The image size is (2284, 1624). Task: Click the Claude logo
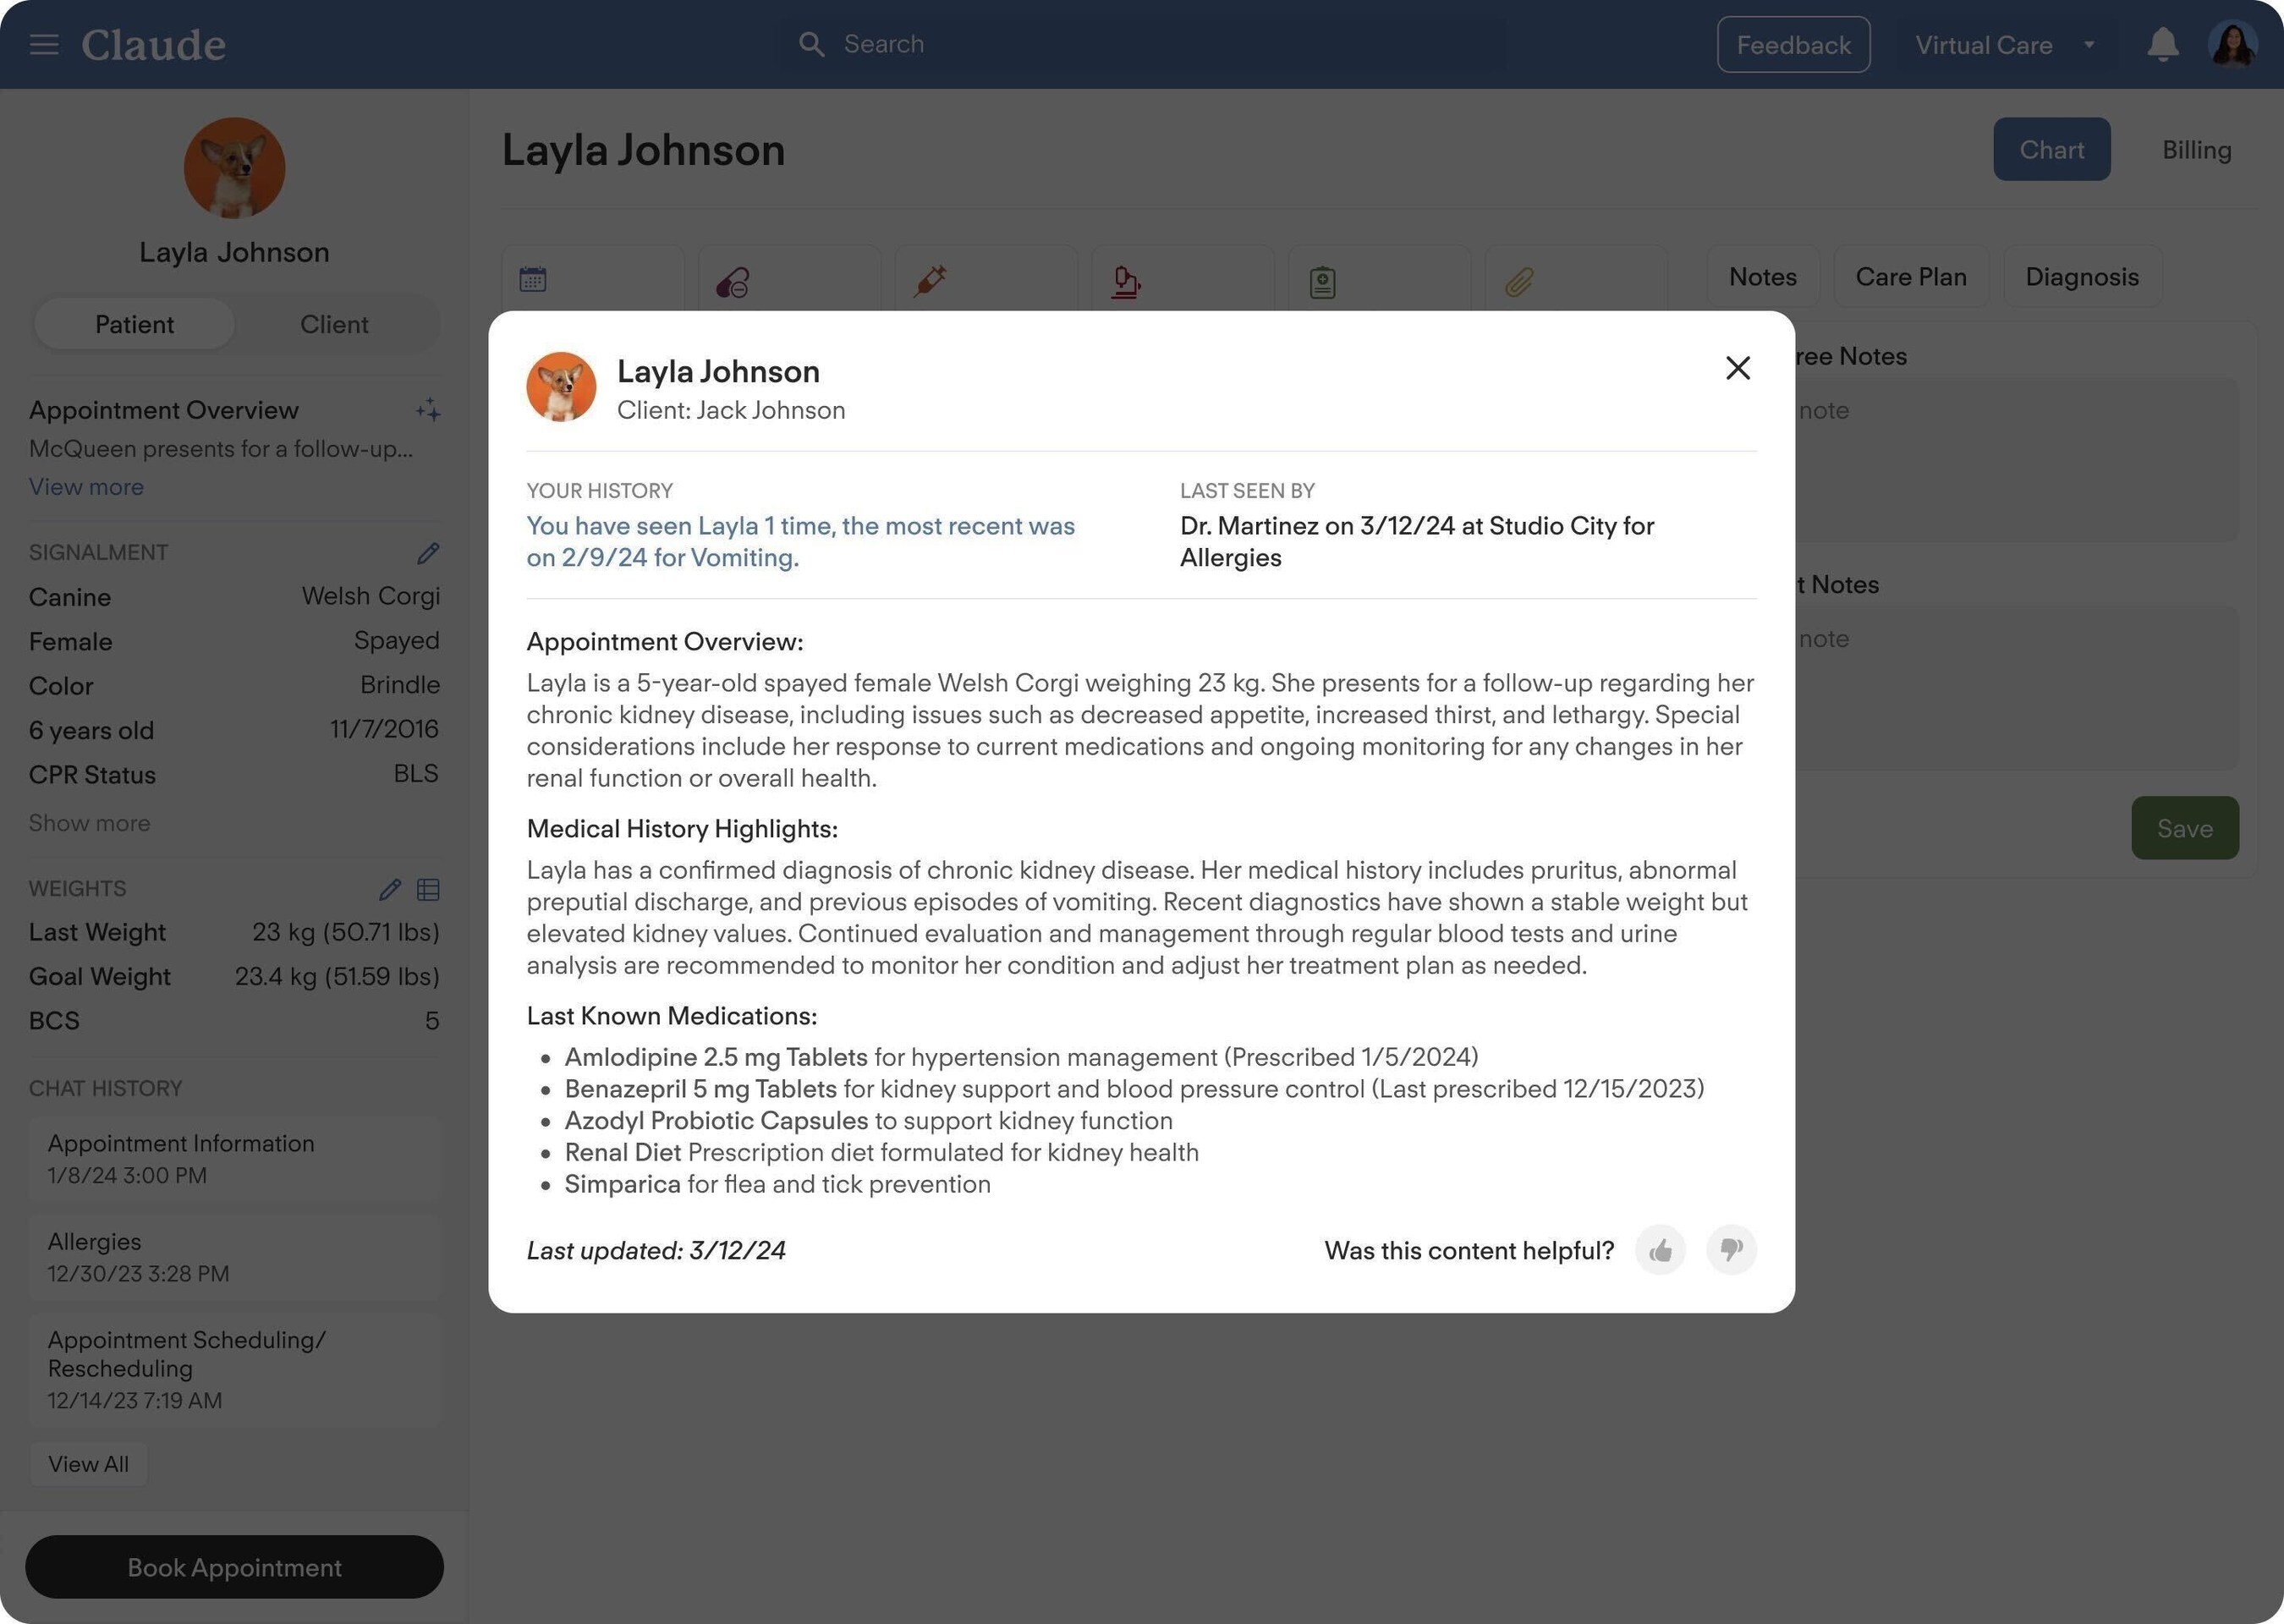(x=153, y=45)
